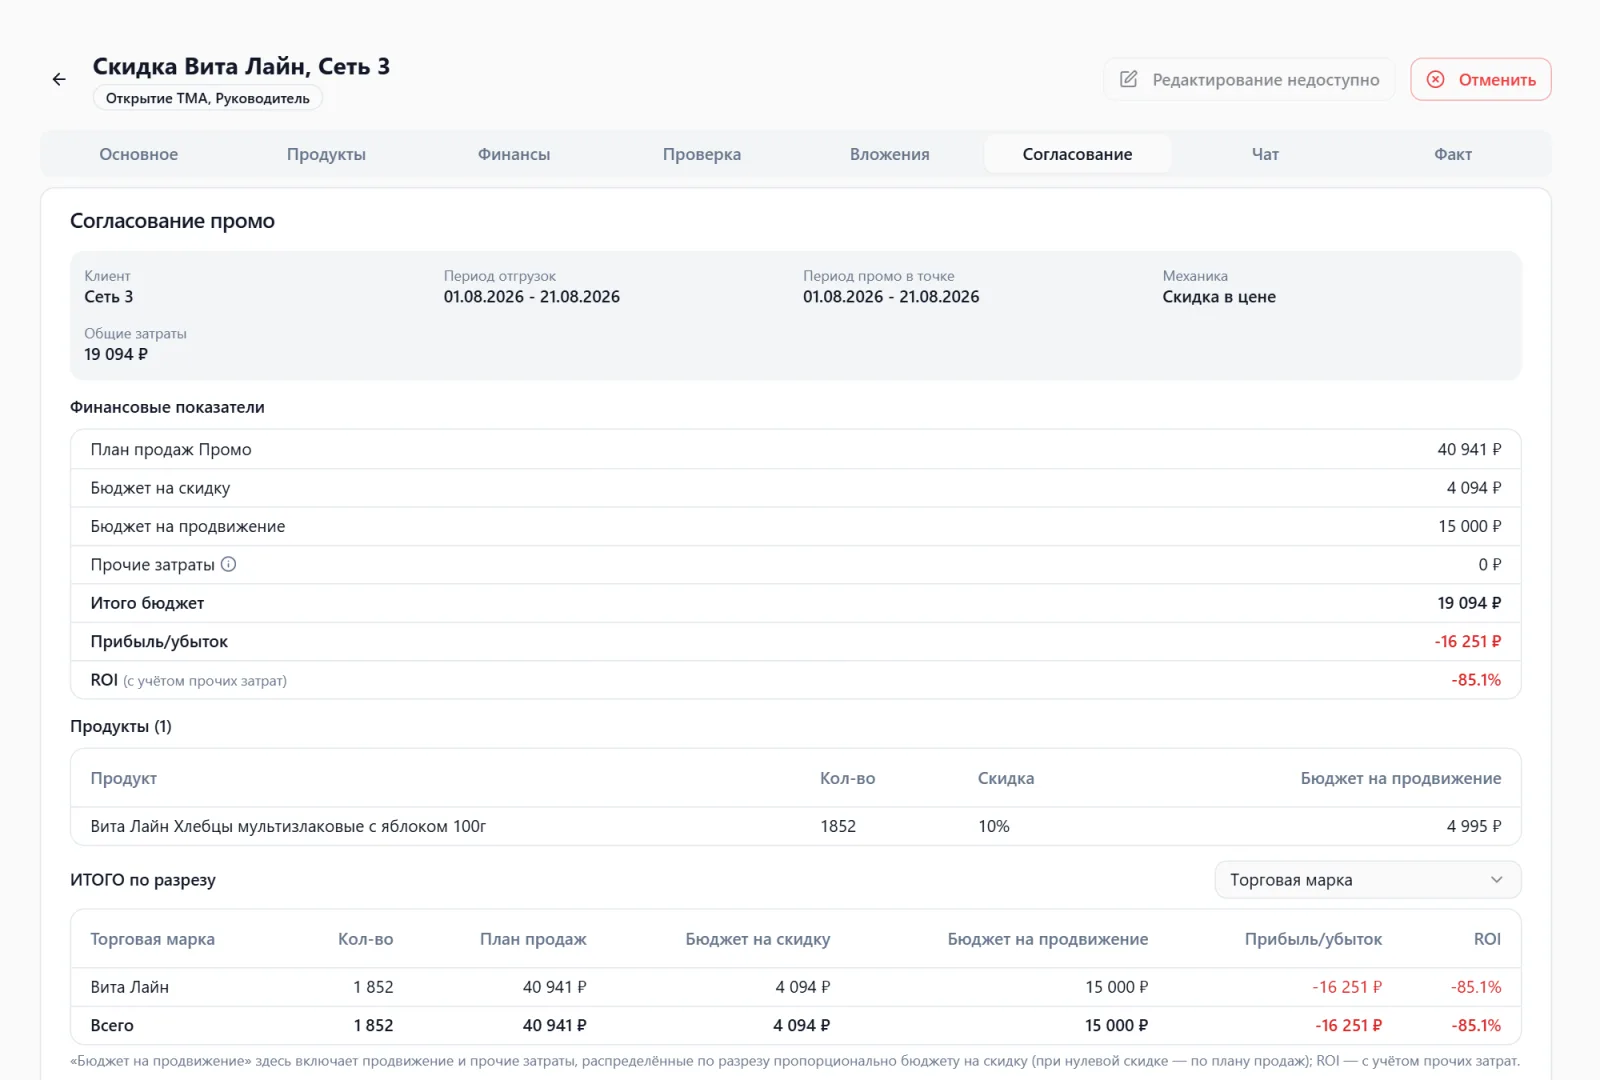Switch to the Продукты tab
This screenshot has width=1600, height=1080.
326,154
